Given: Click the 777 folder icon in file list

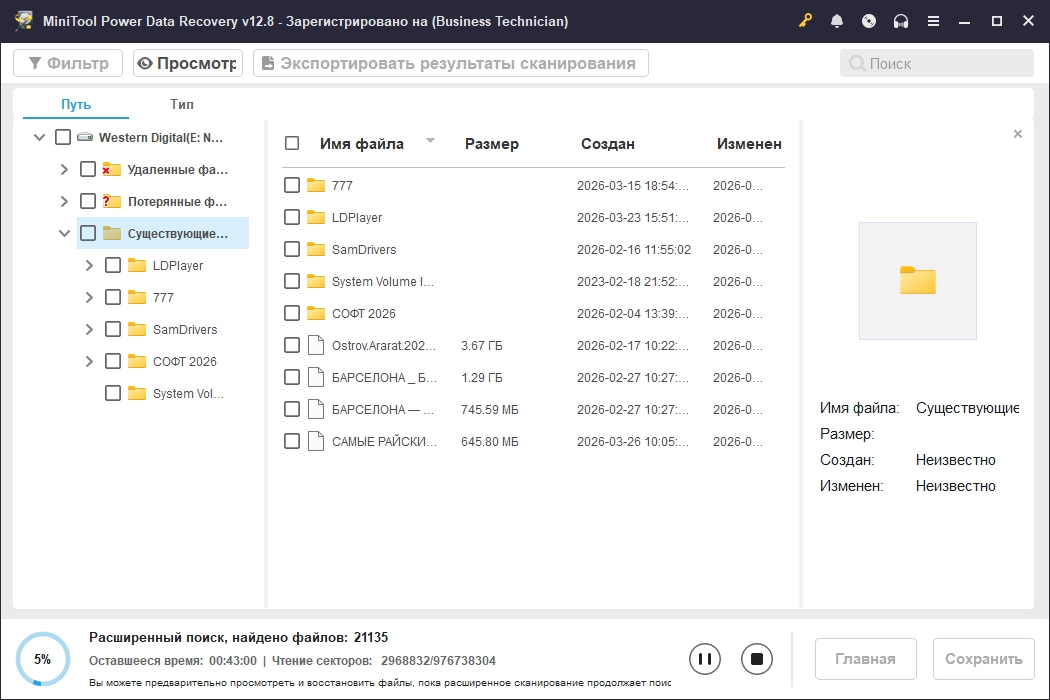Looking at the screenshot, I should pos(316,185).
